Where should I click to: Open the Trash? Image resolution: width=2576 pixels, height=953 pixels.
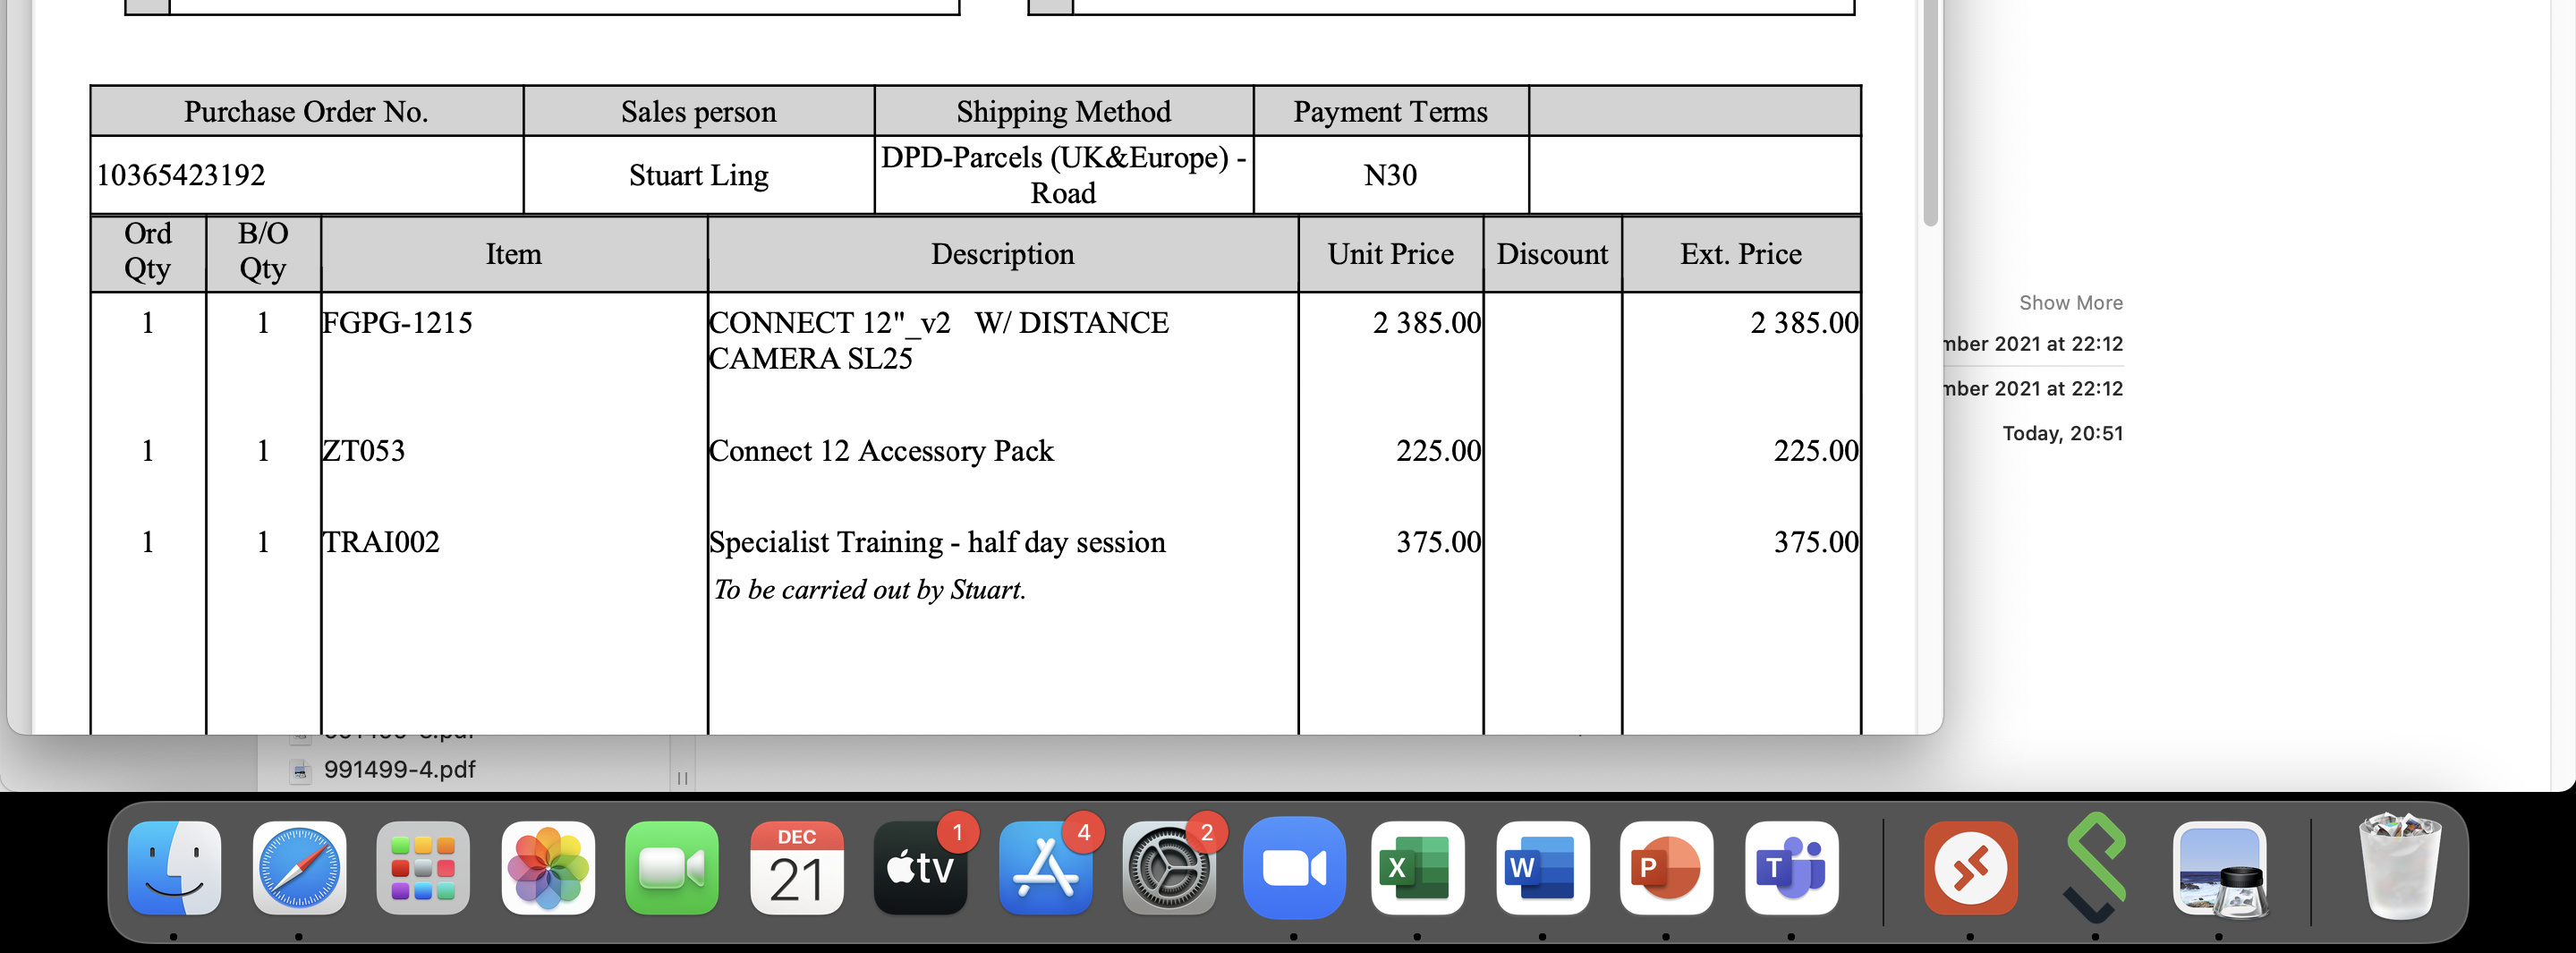tap(2399, 866)
